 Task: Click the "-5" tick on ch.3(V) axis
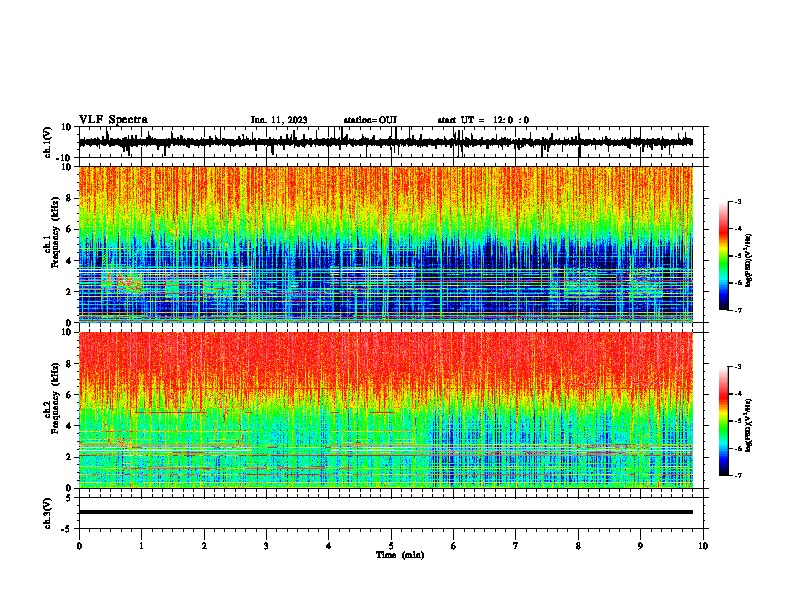(68, 529)
